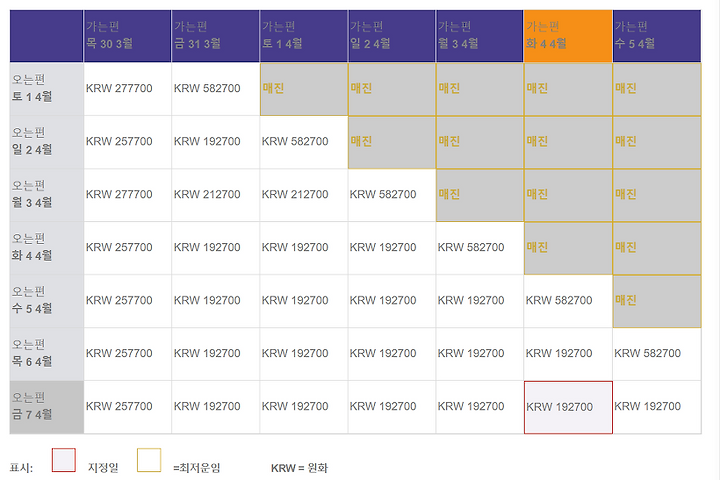720x480 pixels.
Task: Click the highlighted KRW 192700 selected-date cell
Action: [568, 407]
